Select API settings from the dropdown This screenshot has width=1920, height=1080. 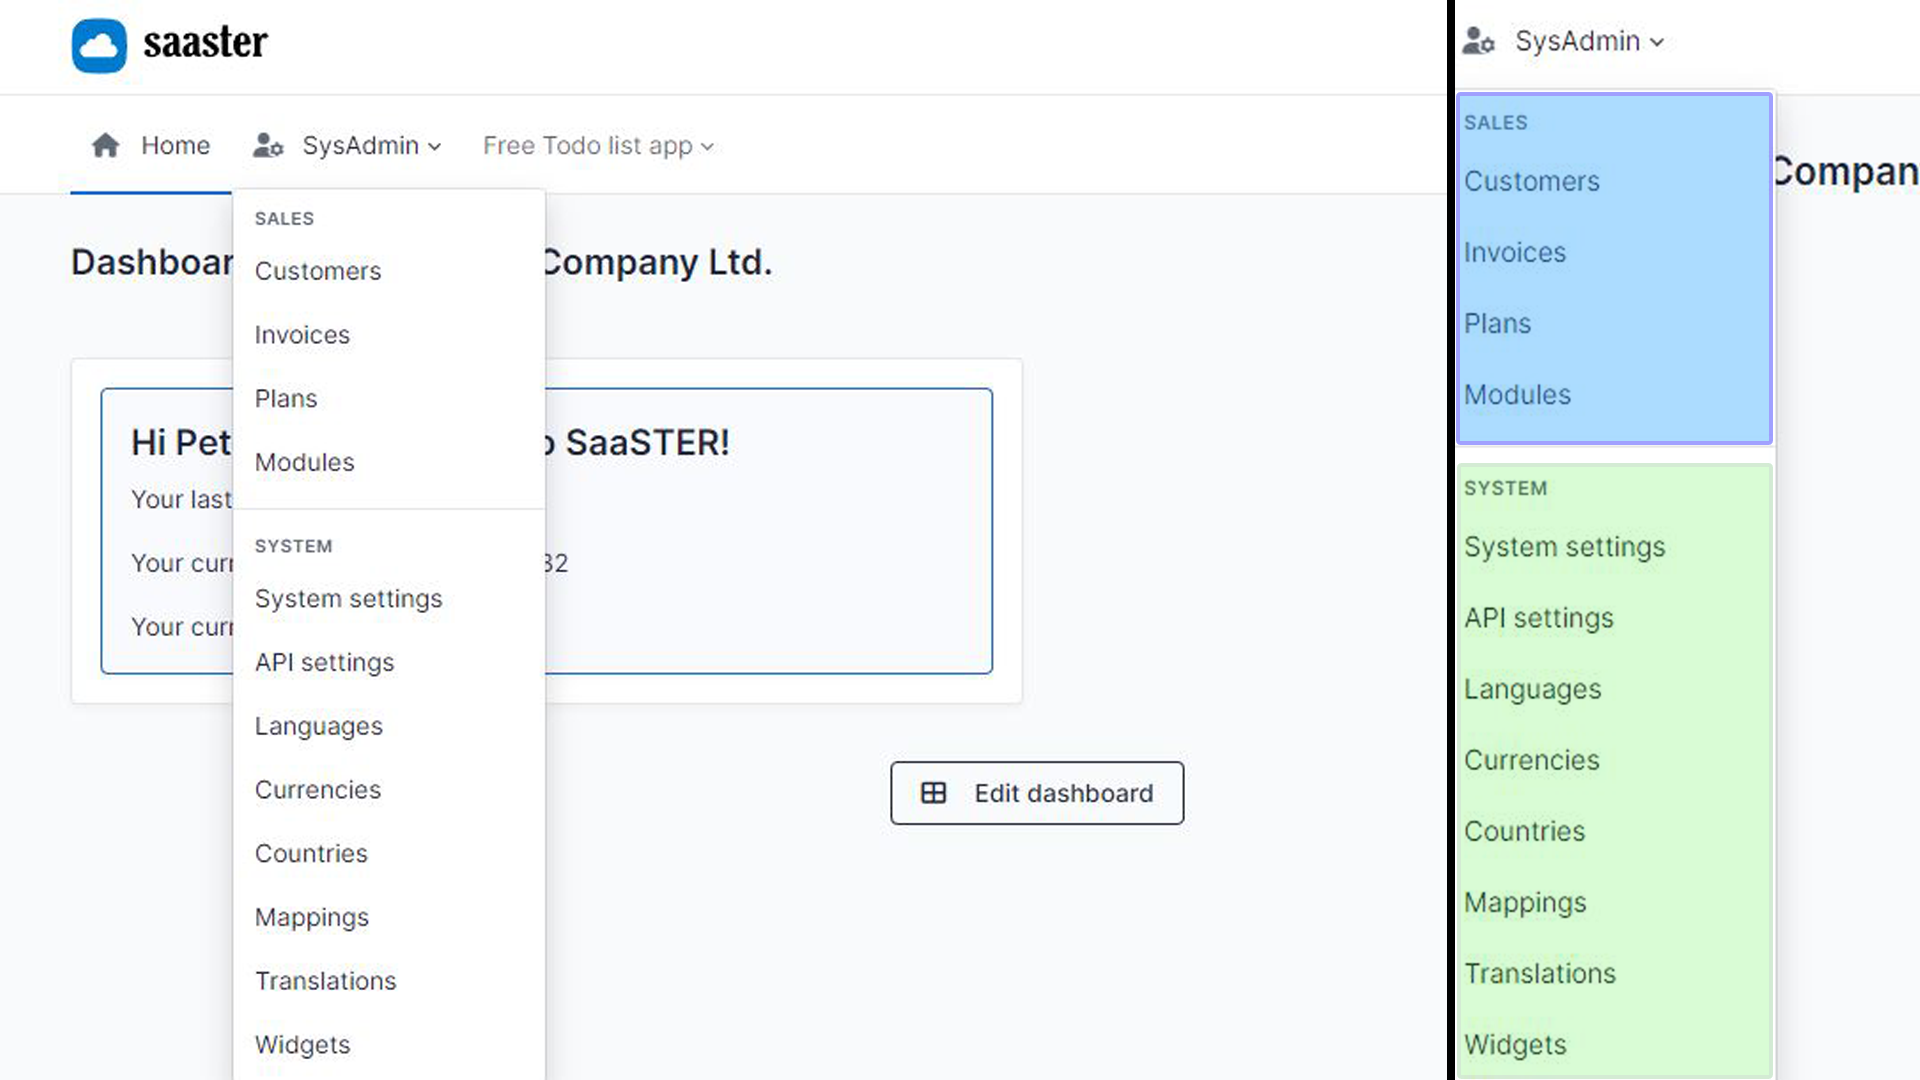pos(324,662)
